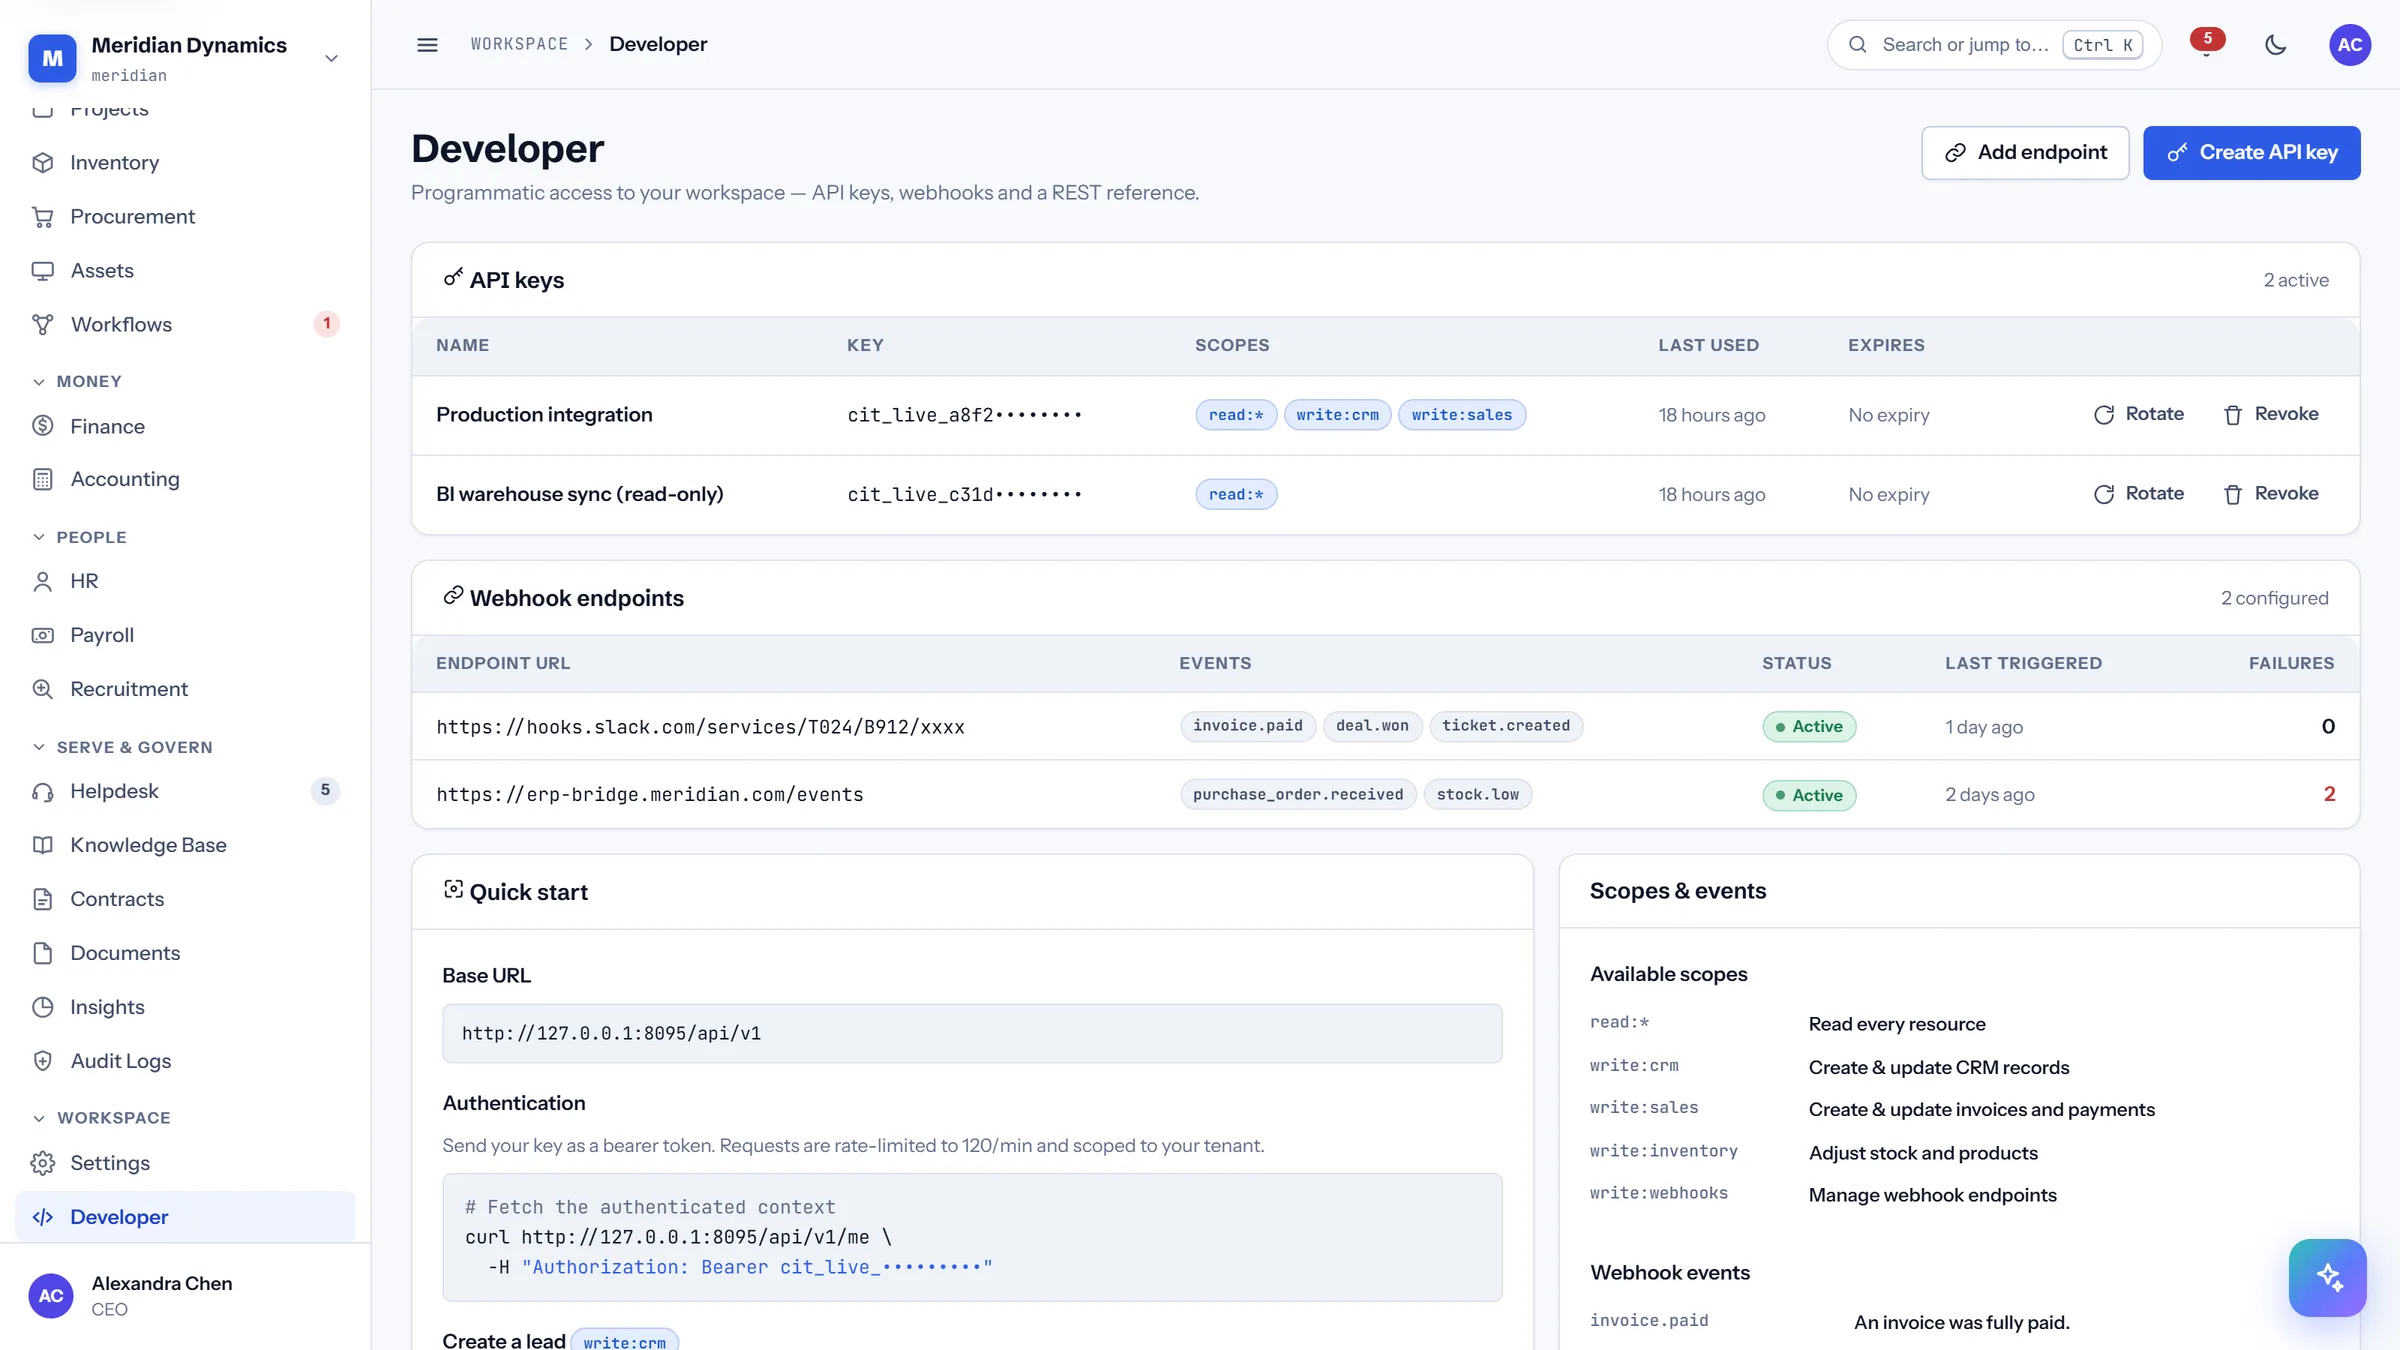Navigate to Payroll
Screen dimensions: 2400x1350
click(x=186, y=635)
